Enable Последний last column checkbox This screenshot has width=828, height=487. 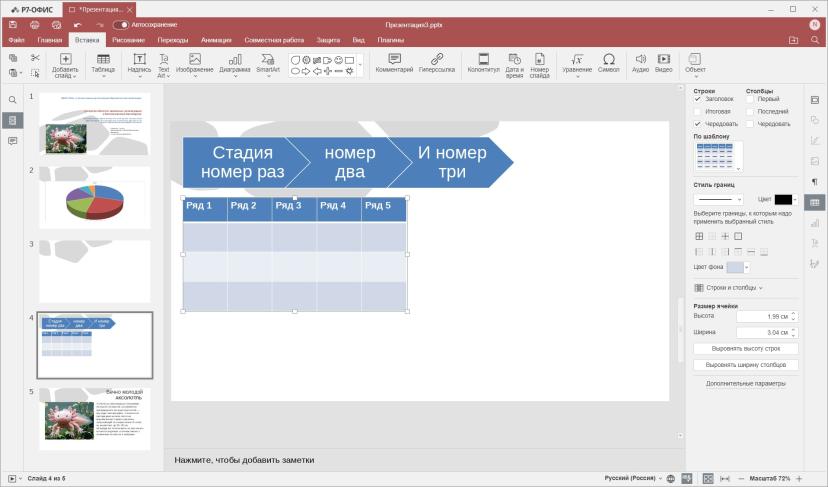tap(750, 111)
